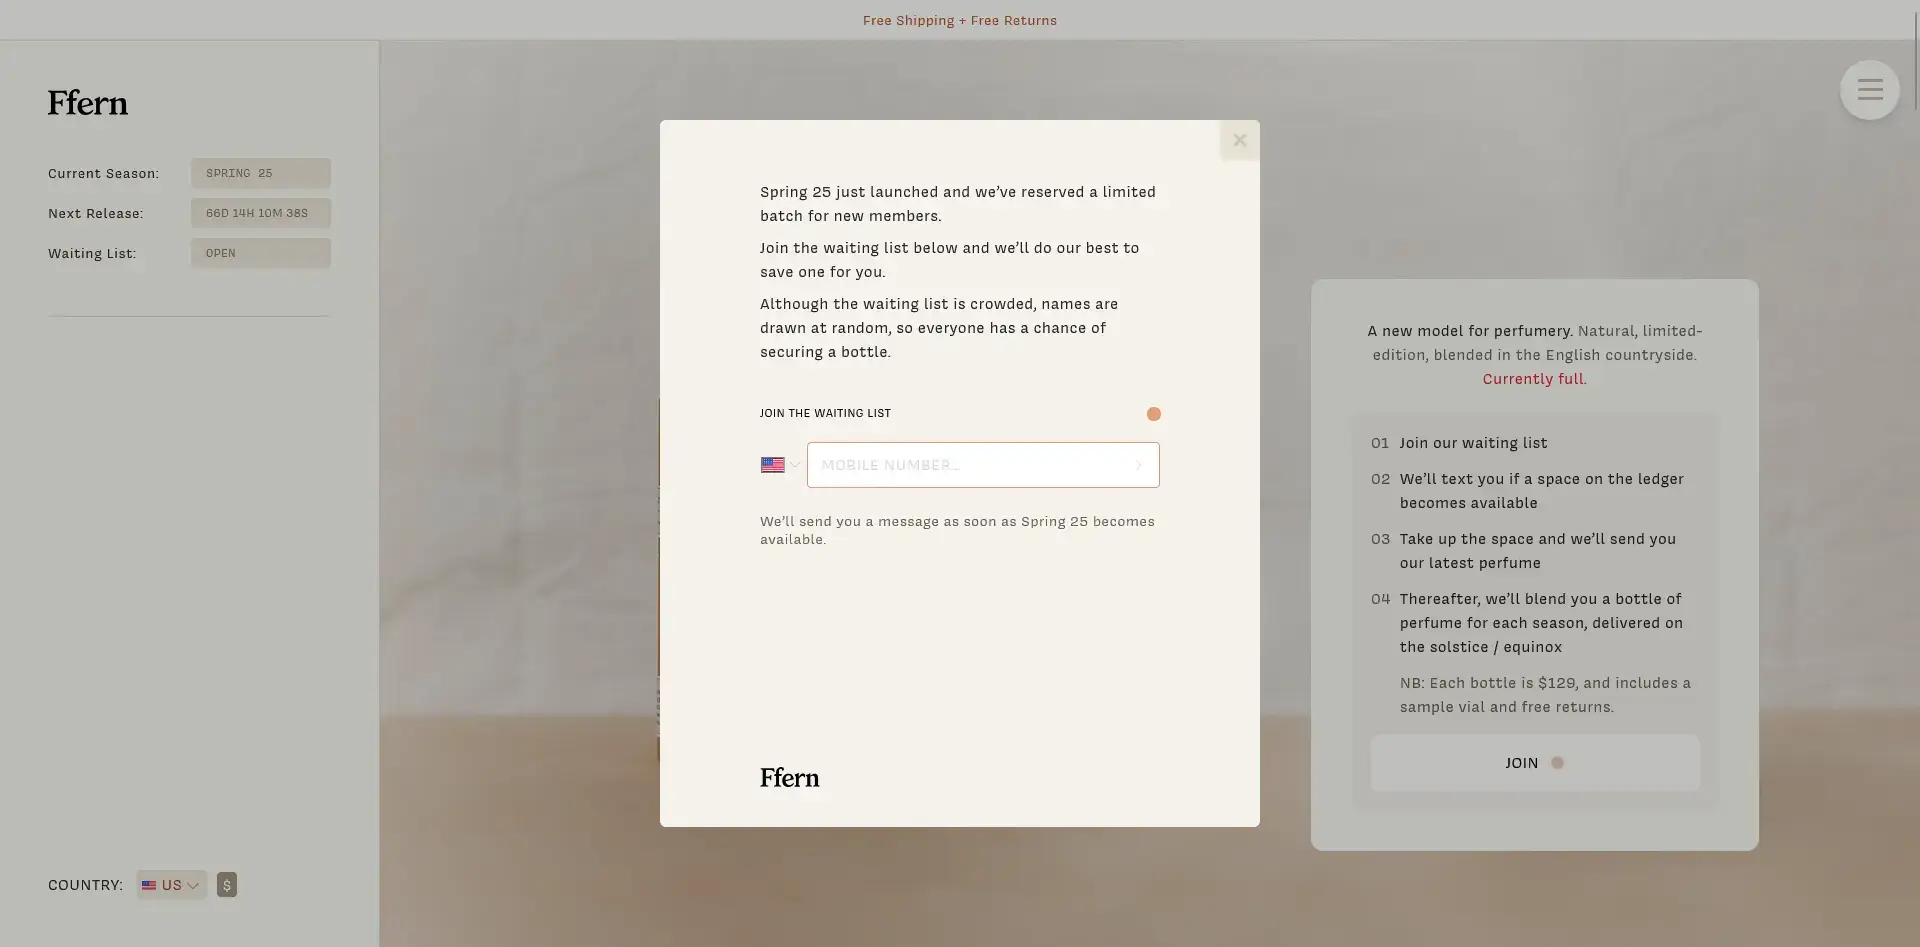Close the waiting list popup
This screenshot has height=947, width=1920.
tap(1240, 140)
